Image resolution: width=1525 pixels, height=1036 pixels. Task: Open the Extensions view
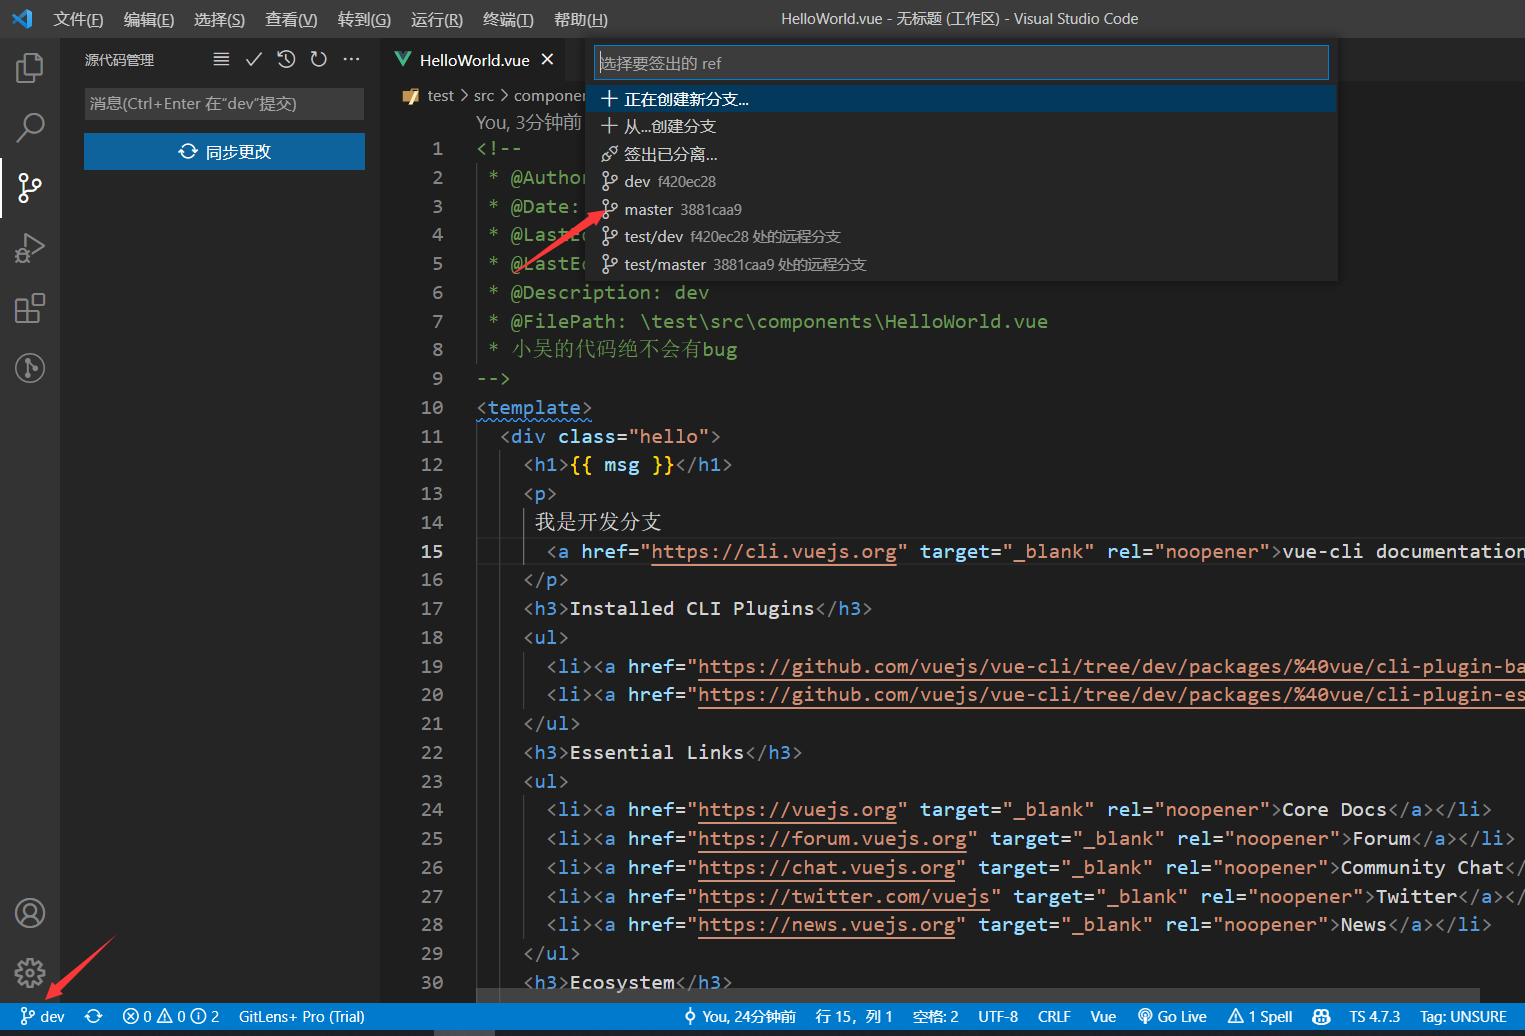click(30, 308)
